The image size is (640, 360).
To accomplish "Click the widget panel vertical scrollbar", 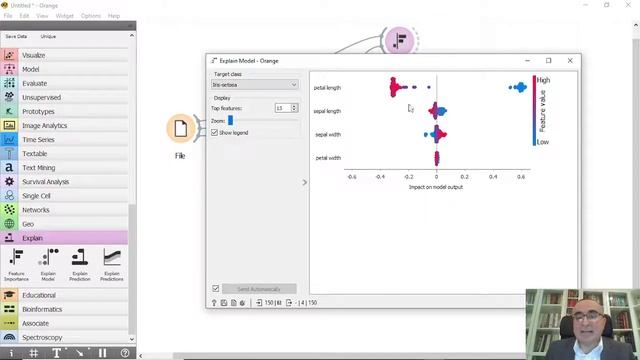I will point(131,269).
